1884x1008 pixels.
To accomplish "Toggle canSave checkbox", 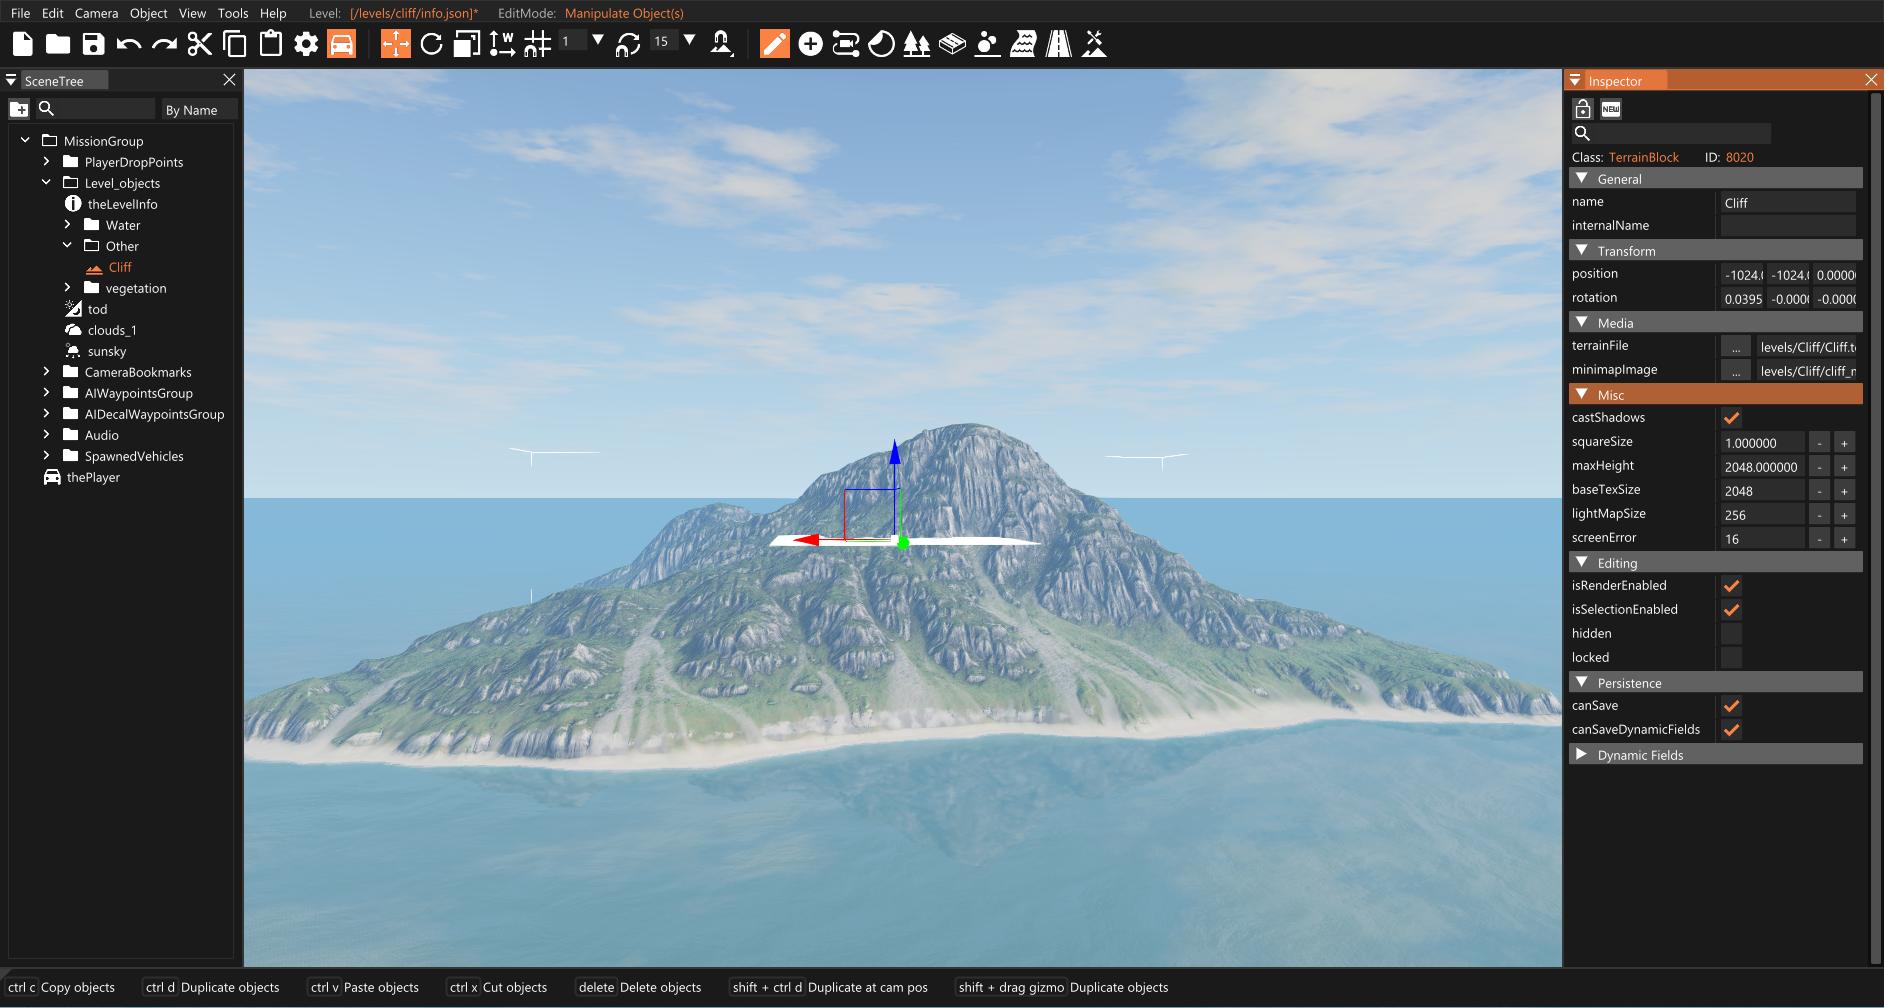I will coord(1732,706).
